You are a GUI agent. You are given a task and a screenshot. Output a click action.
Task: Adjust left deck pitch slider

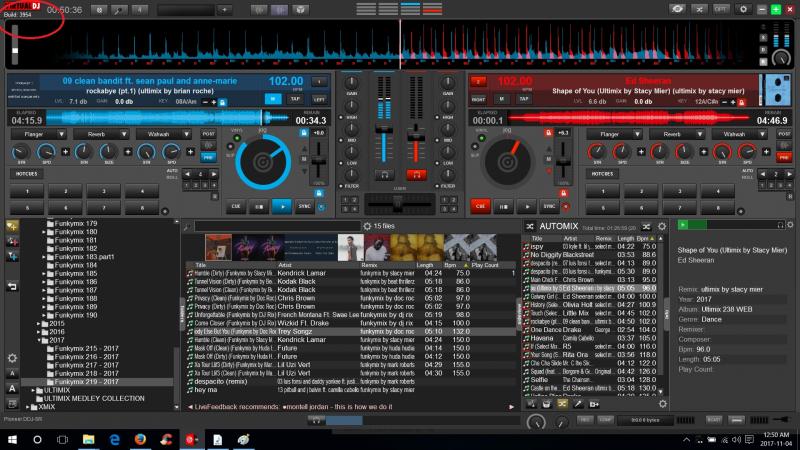coord(319,162)
